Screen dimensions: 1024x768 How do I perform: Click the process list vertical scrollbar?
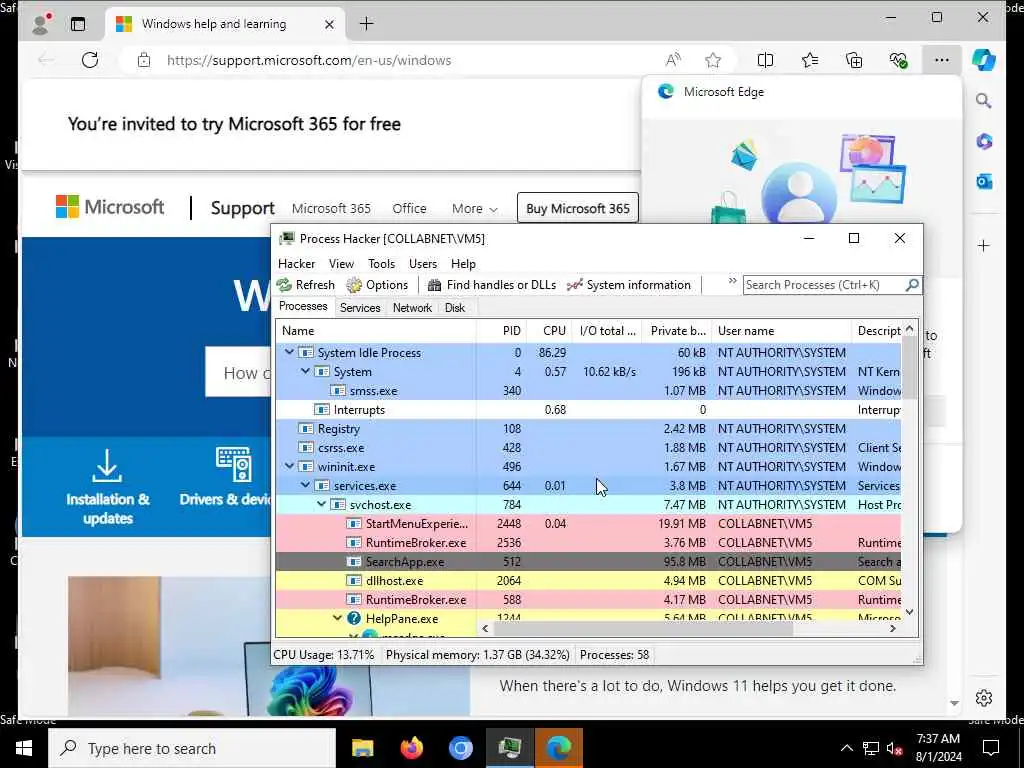tap(909, 367)
